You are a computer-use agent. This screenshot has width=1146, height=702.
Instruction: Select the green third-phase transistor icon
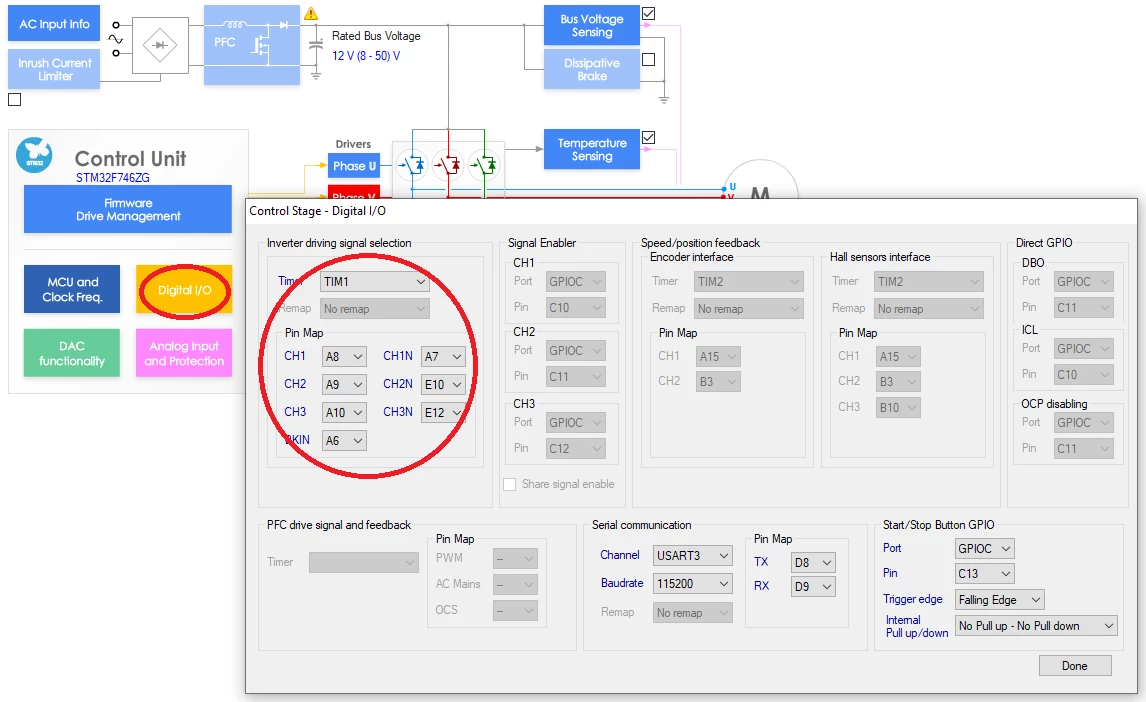[x=484, y=165]
